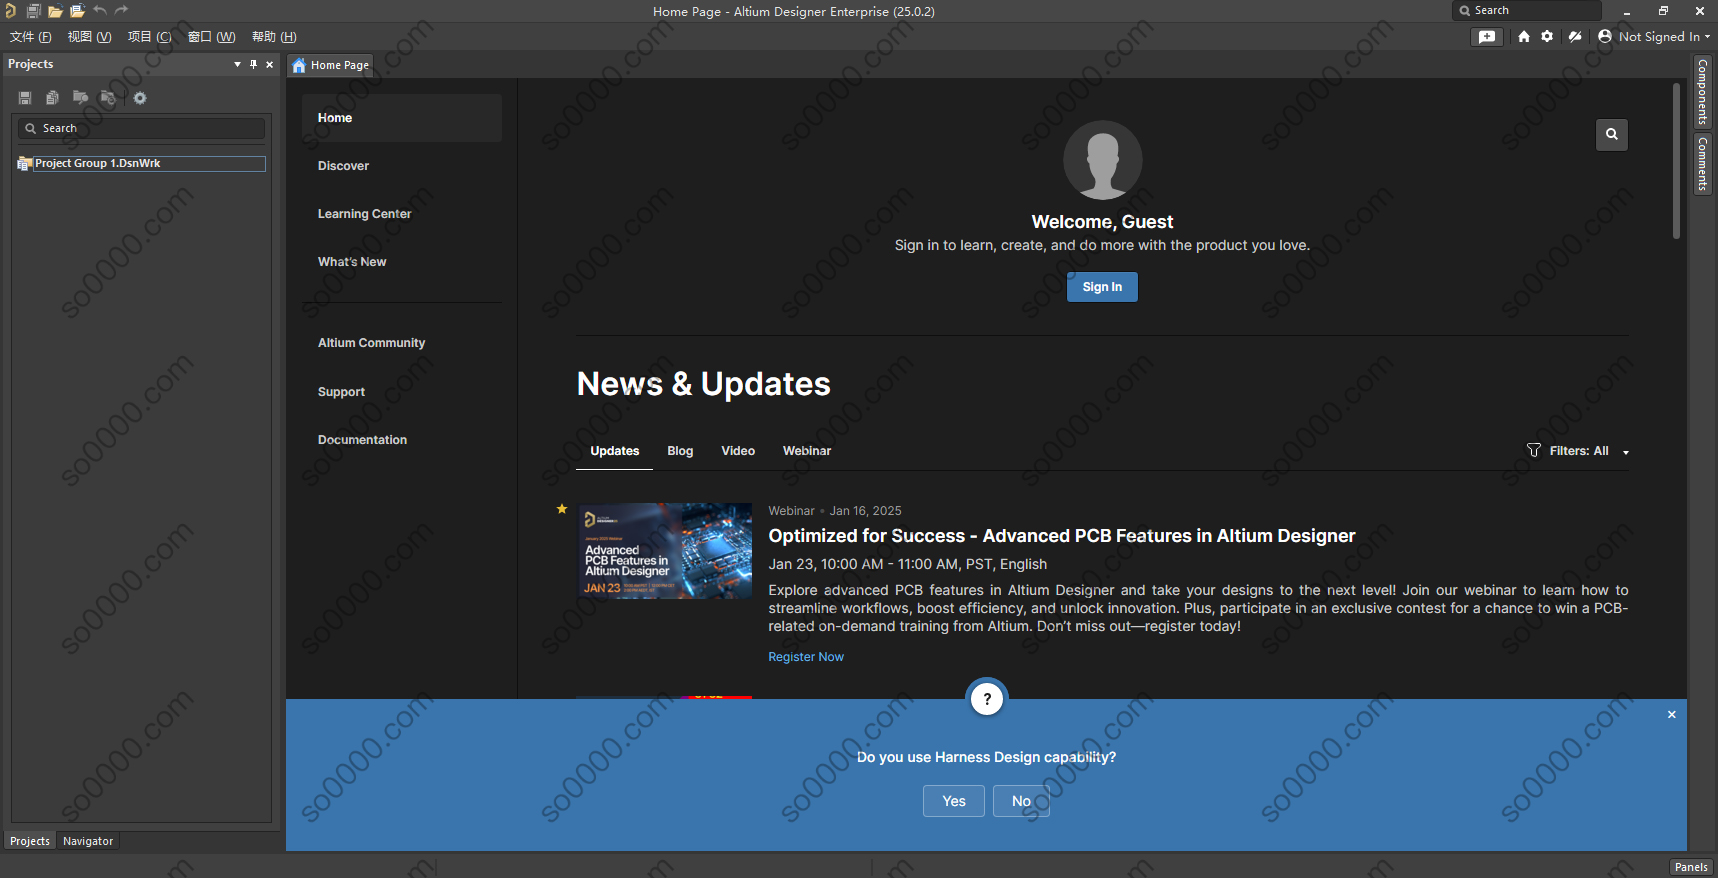1718x878 pixels.
Task: Open the 视图 (V) menu
Action: (89, 37)
